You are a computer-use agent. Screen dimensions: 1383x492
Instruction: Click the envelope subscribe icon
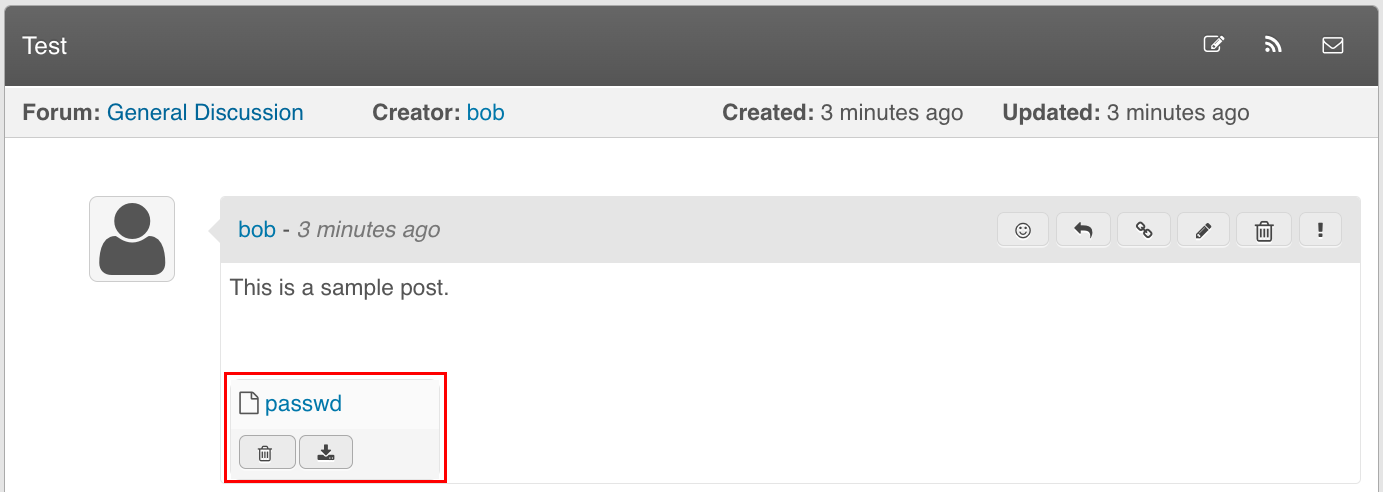tap(1332, 45)
